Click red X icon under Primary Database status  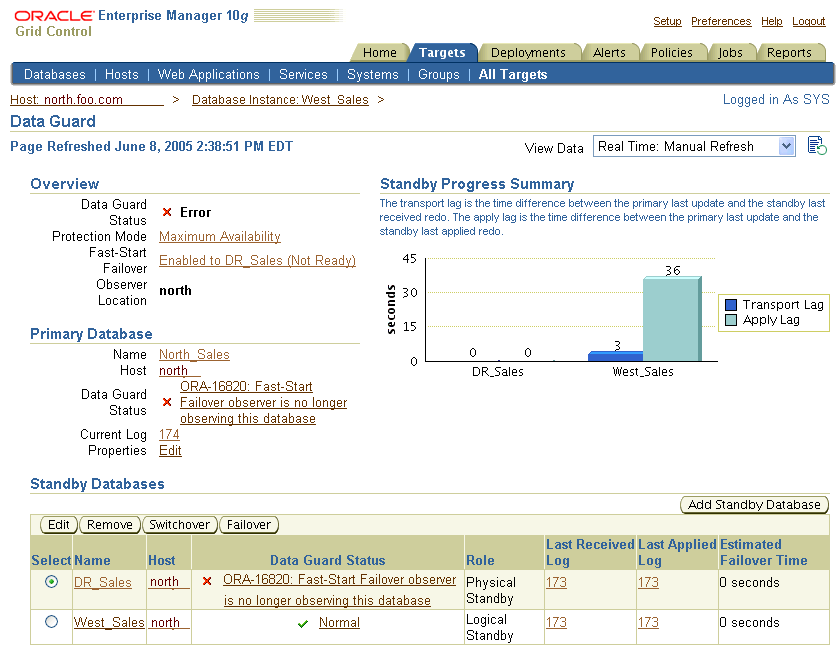click(168, 403)
